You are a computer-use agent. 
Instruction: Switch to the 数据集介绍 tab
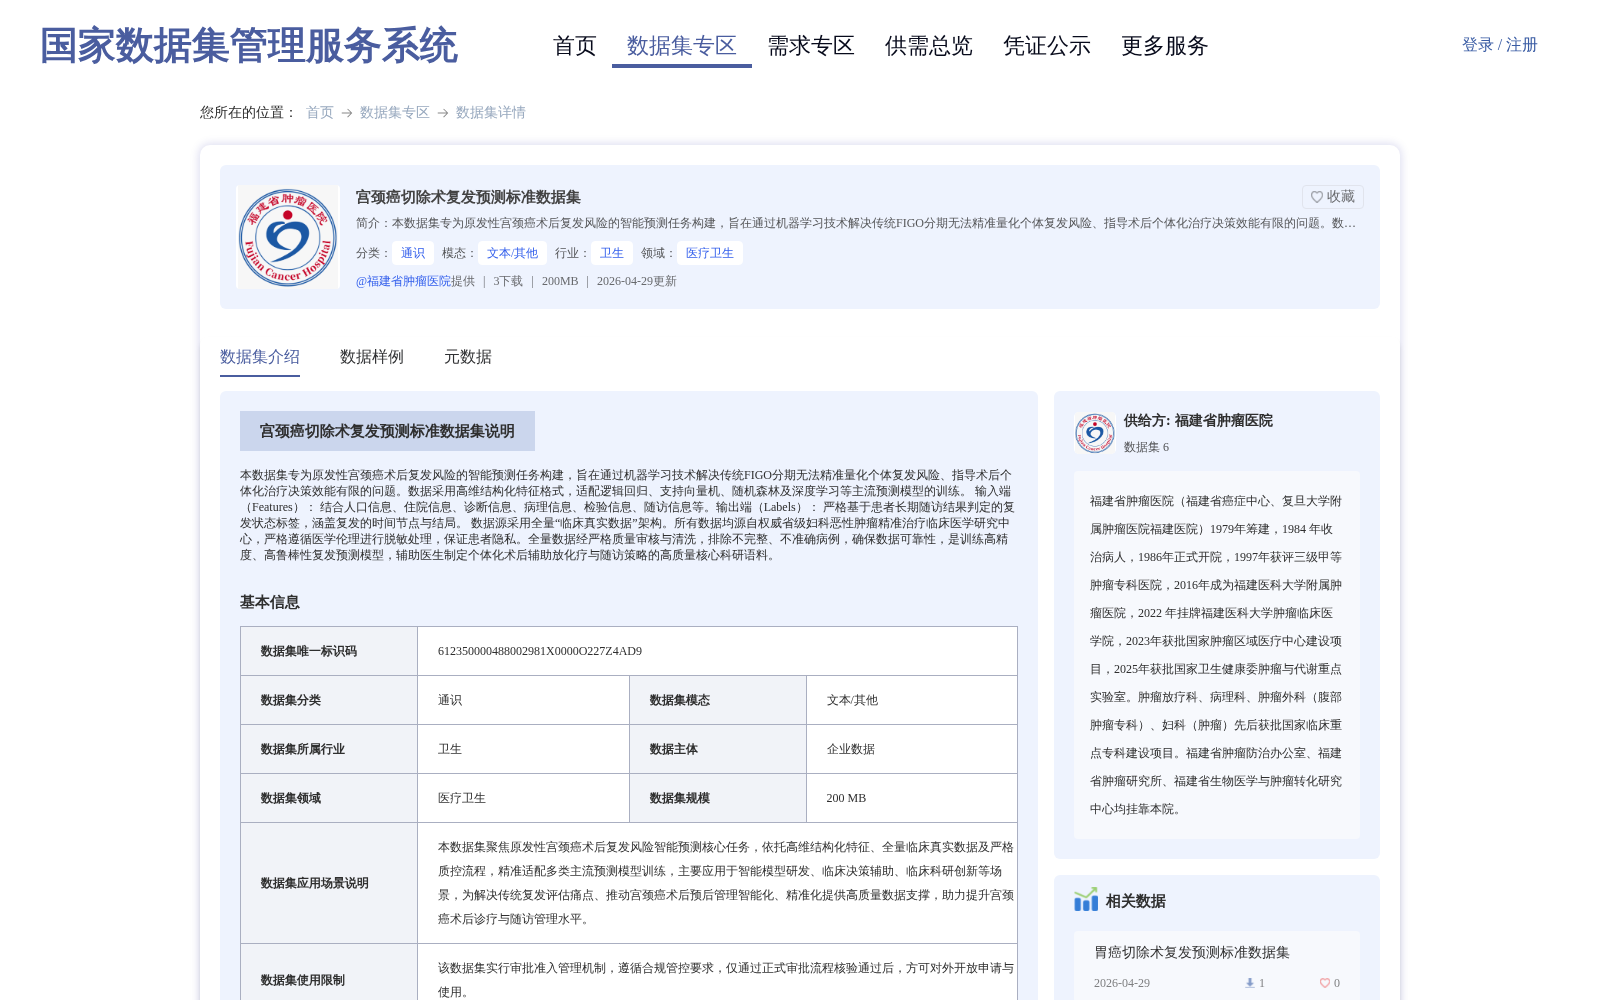coord(260,357)
